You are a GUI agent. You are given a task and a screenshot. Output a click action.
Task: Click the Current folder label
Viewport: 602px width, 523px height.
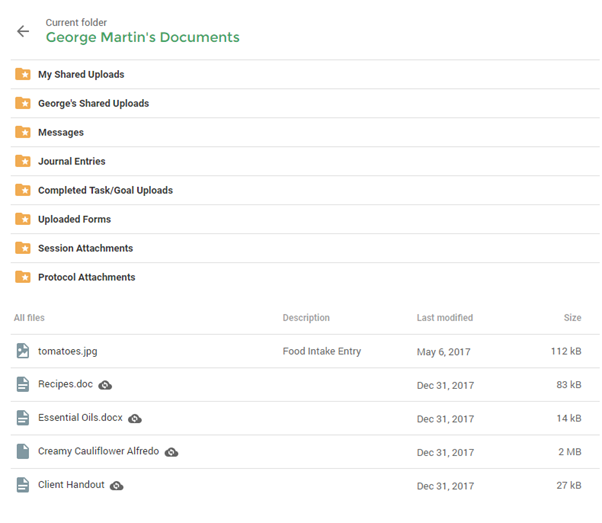click(x=76, y=22)
